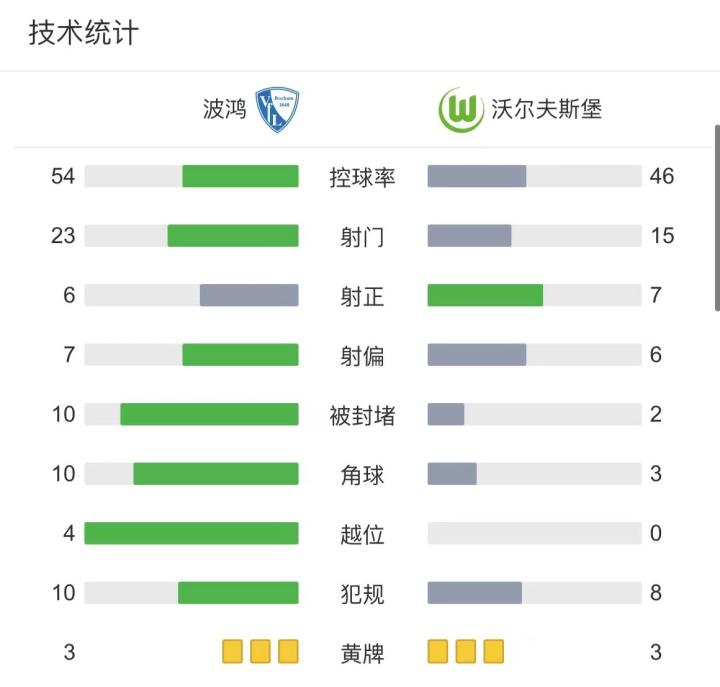This screenshot has width=720, height=687.
Task: Click Wolfsburg's first yellow card icon
Action: [x=438, y=653]
